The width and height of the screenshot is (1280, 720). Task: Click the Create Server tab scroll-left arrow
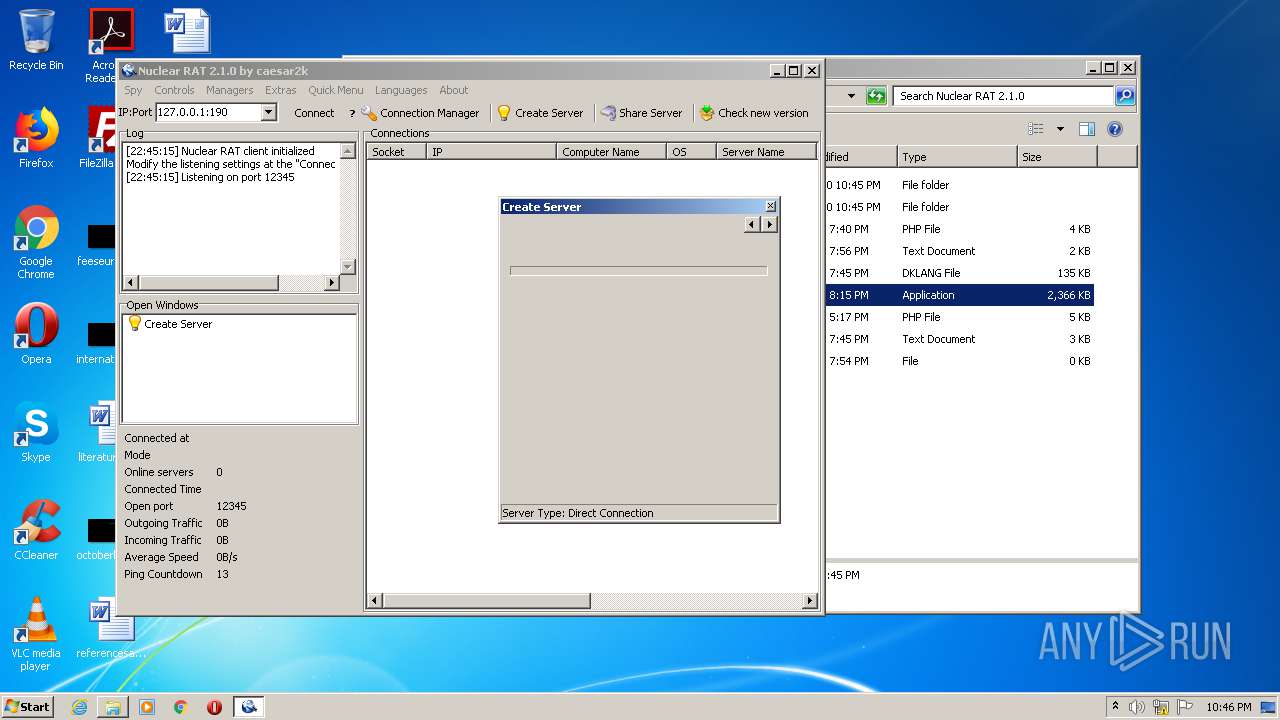752,225
